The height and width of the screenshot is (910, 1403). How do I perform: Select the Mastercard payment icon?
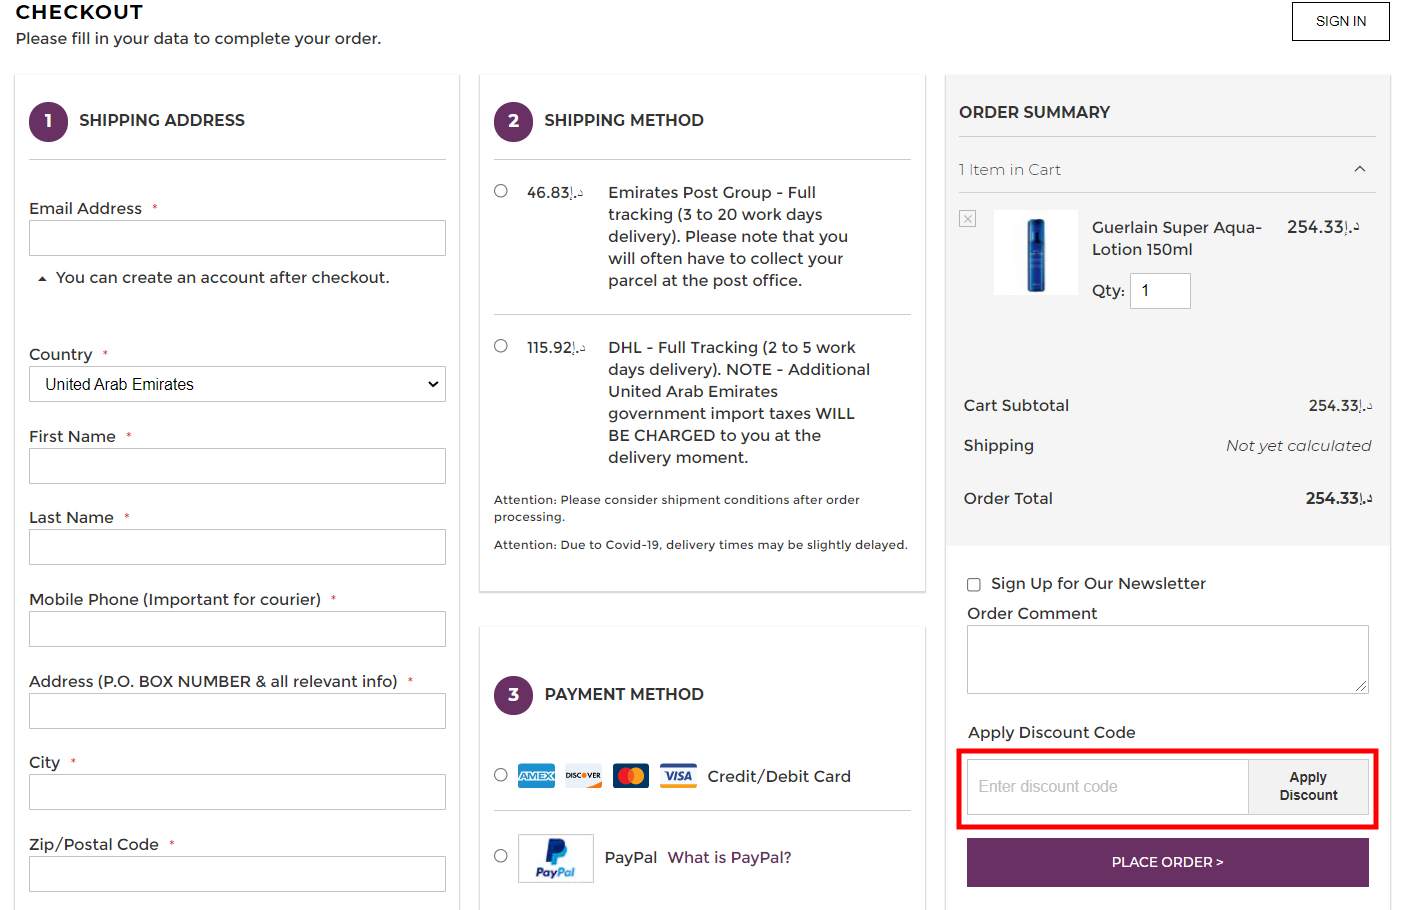pos(630,775)
